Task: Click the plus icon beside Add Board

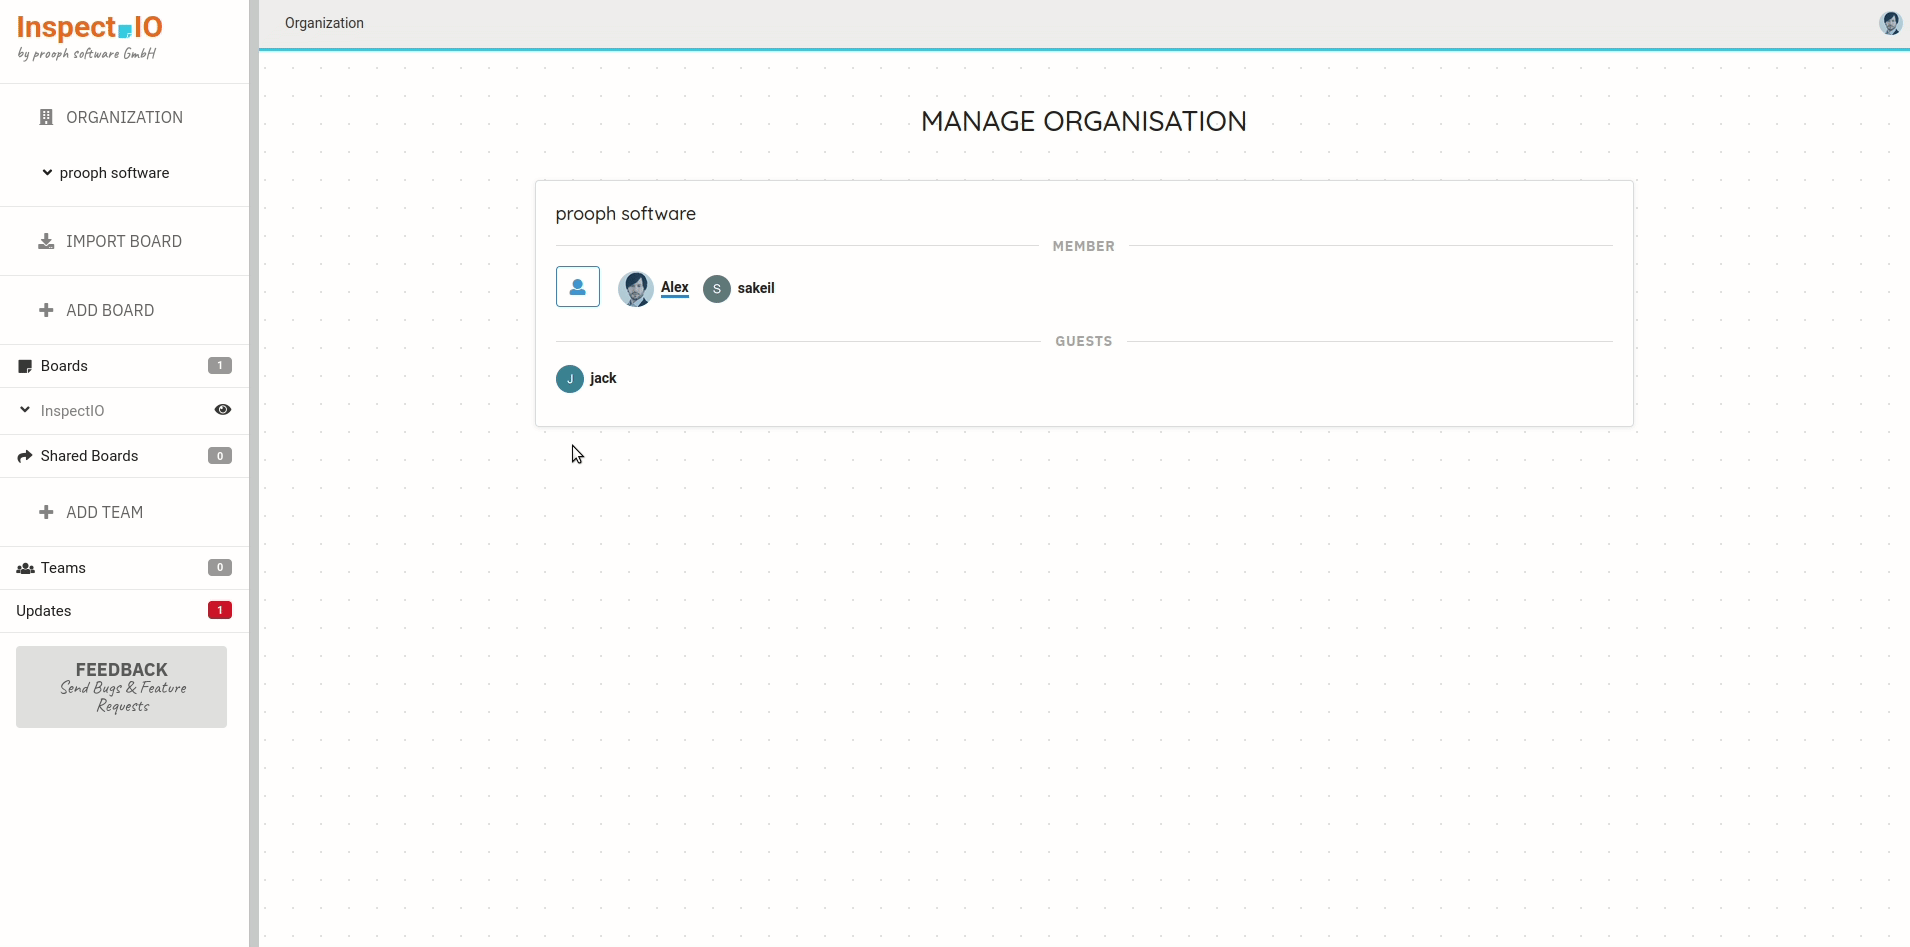Action: pyautogui.click(x=46, y=311)
